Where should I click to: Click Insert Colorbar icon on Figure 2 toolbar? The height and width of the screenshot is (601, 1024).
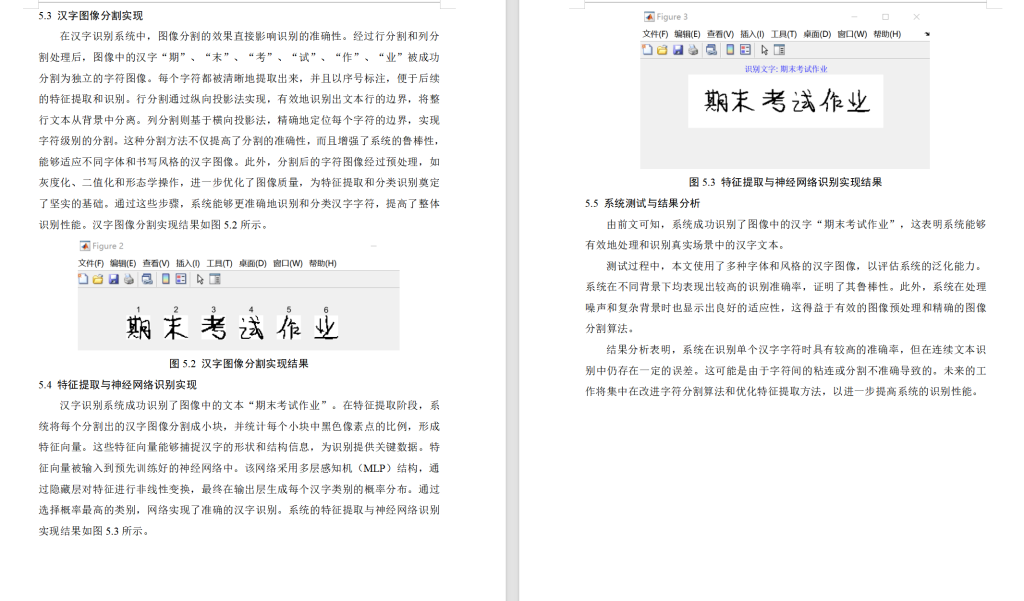[165, 279]
